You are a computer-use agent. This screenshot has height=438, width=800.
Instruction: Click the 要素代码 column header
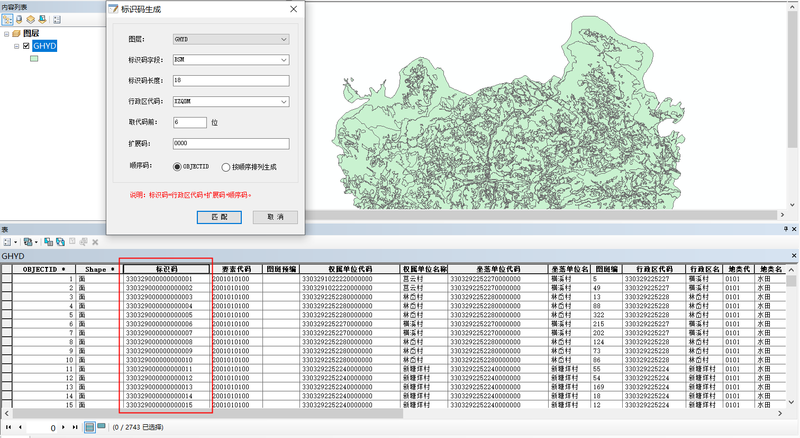pos(237,269)
